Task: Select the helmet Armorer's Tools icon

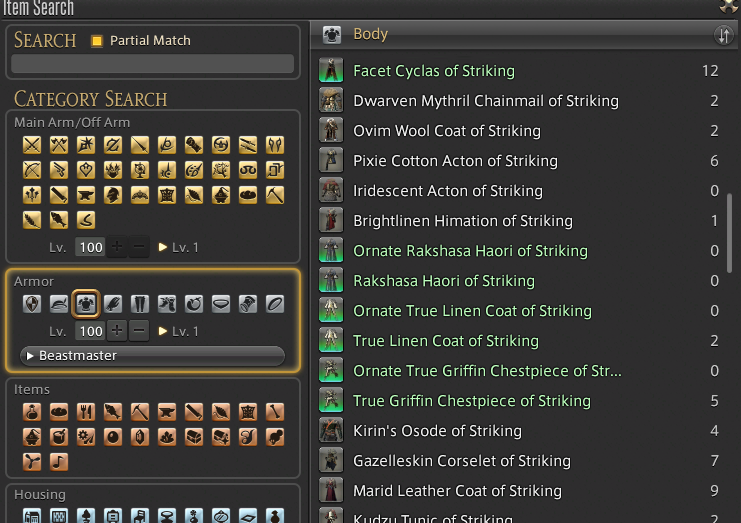Action: (x=113, y=195)
